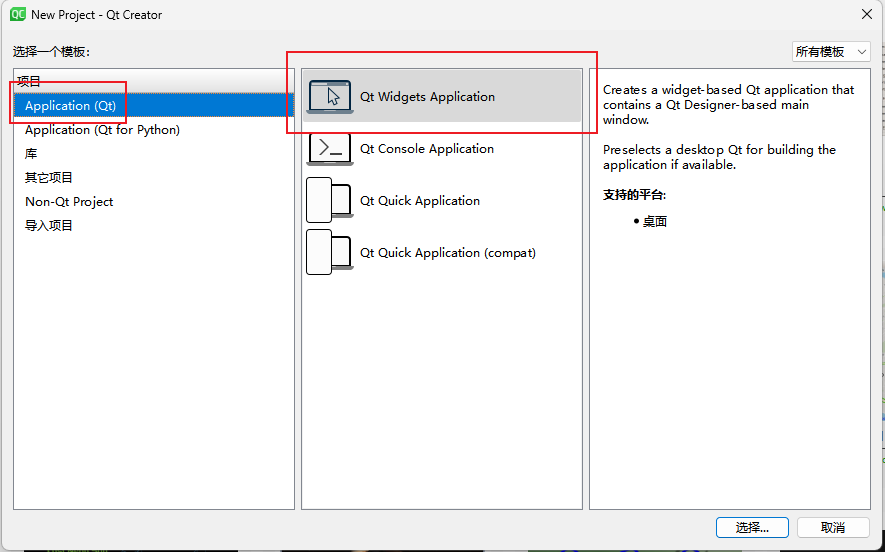Click the 选择... button
The image size is (885, 552).
752,528
